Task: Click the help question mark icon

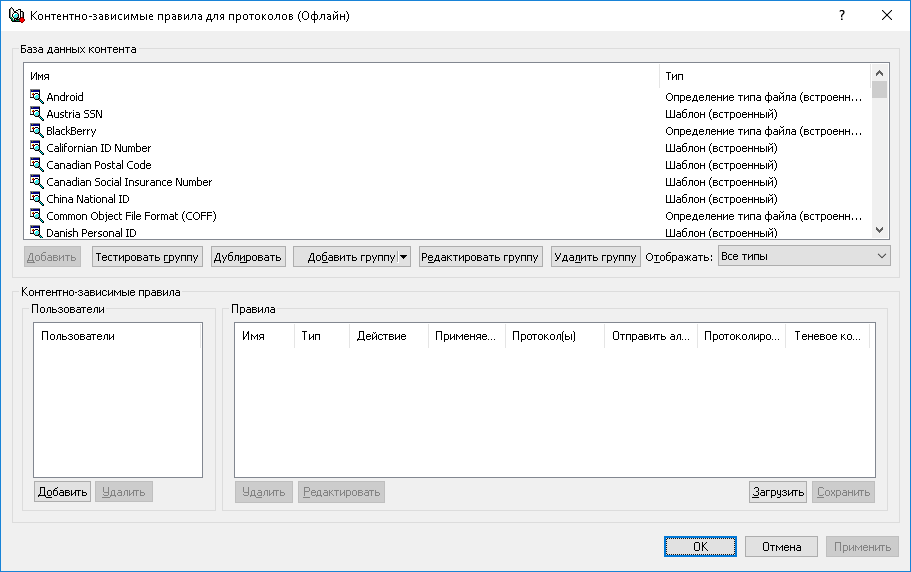Action: [x=842, y=16]
